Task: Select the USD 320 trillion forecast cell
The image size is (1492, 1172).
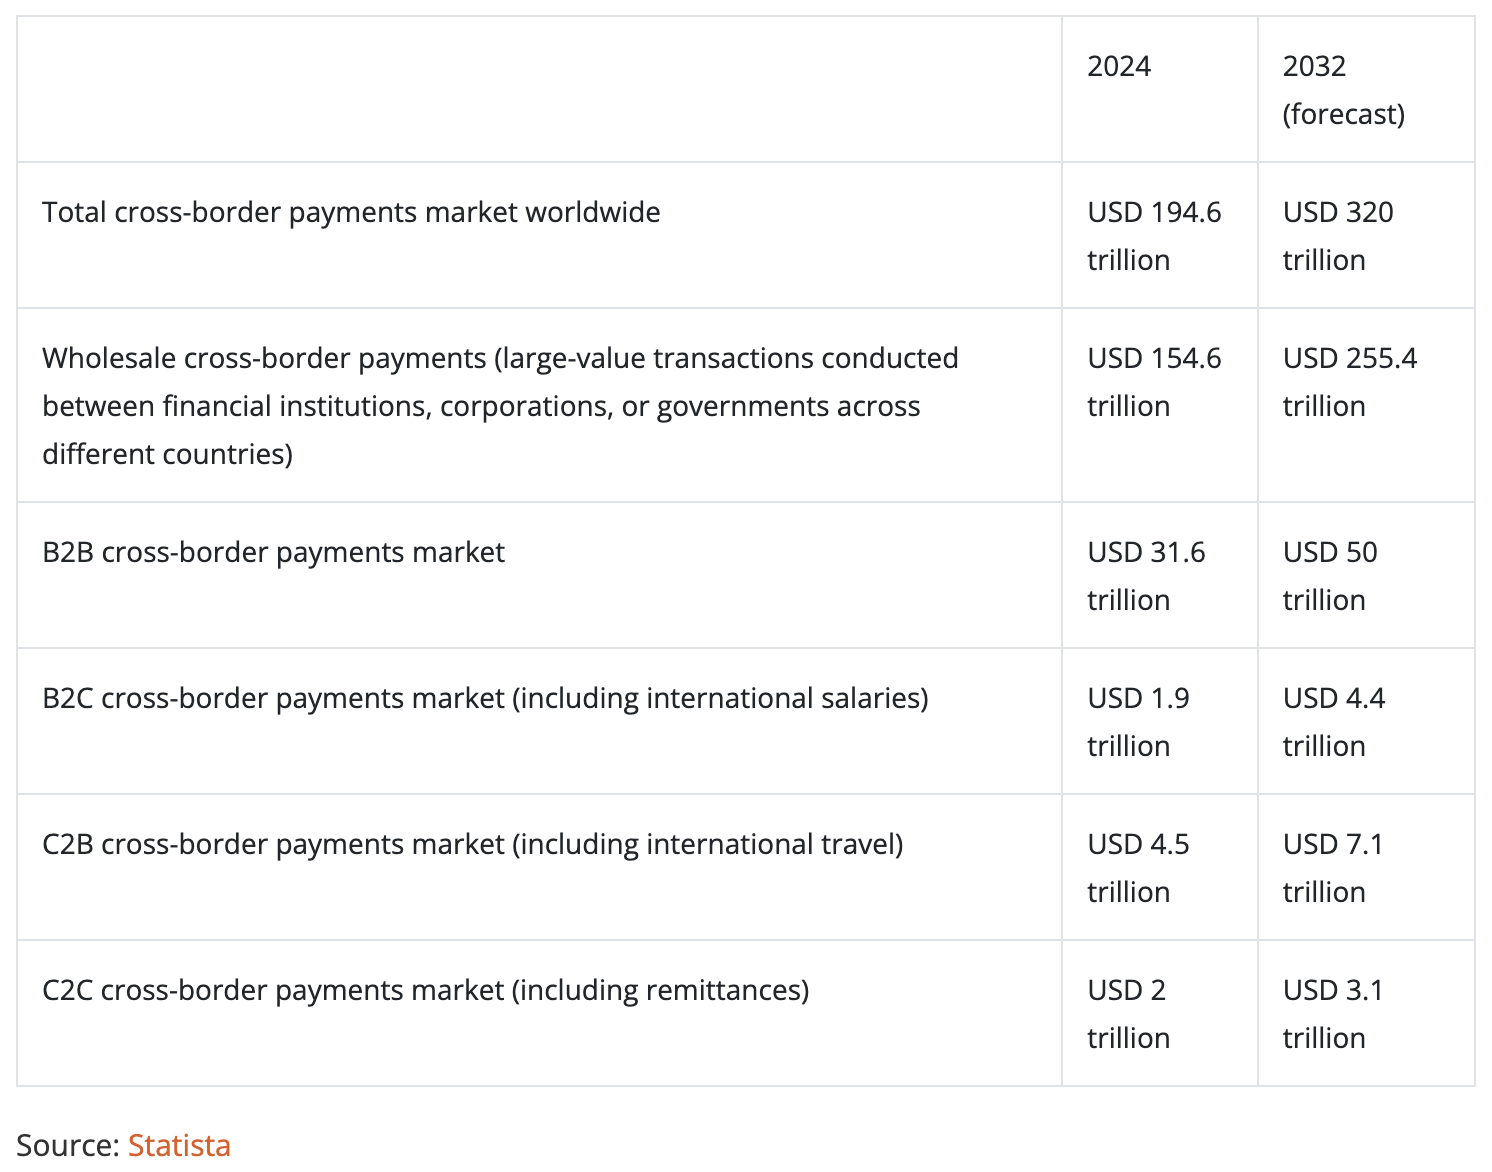Action: pyautogui.click(x=1337, y=236)
